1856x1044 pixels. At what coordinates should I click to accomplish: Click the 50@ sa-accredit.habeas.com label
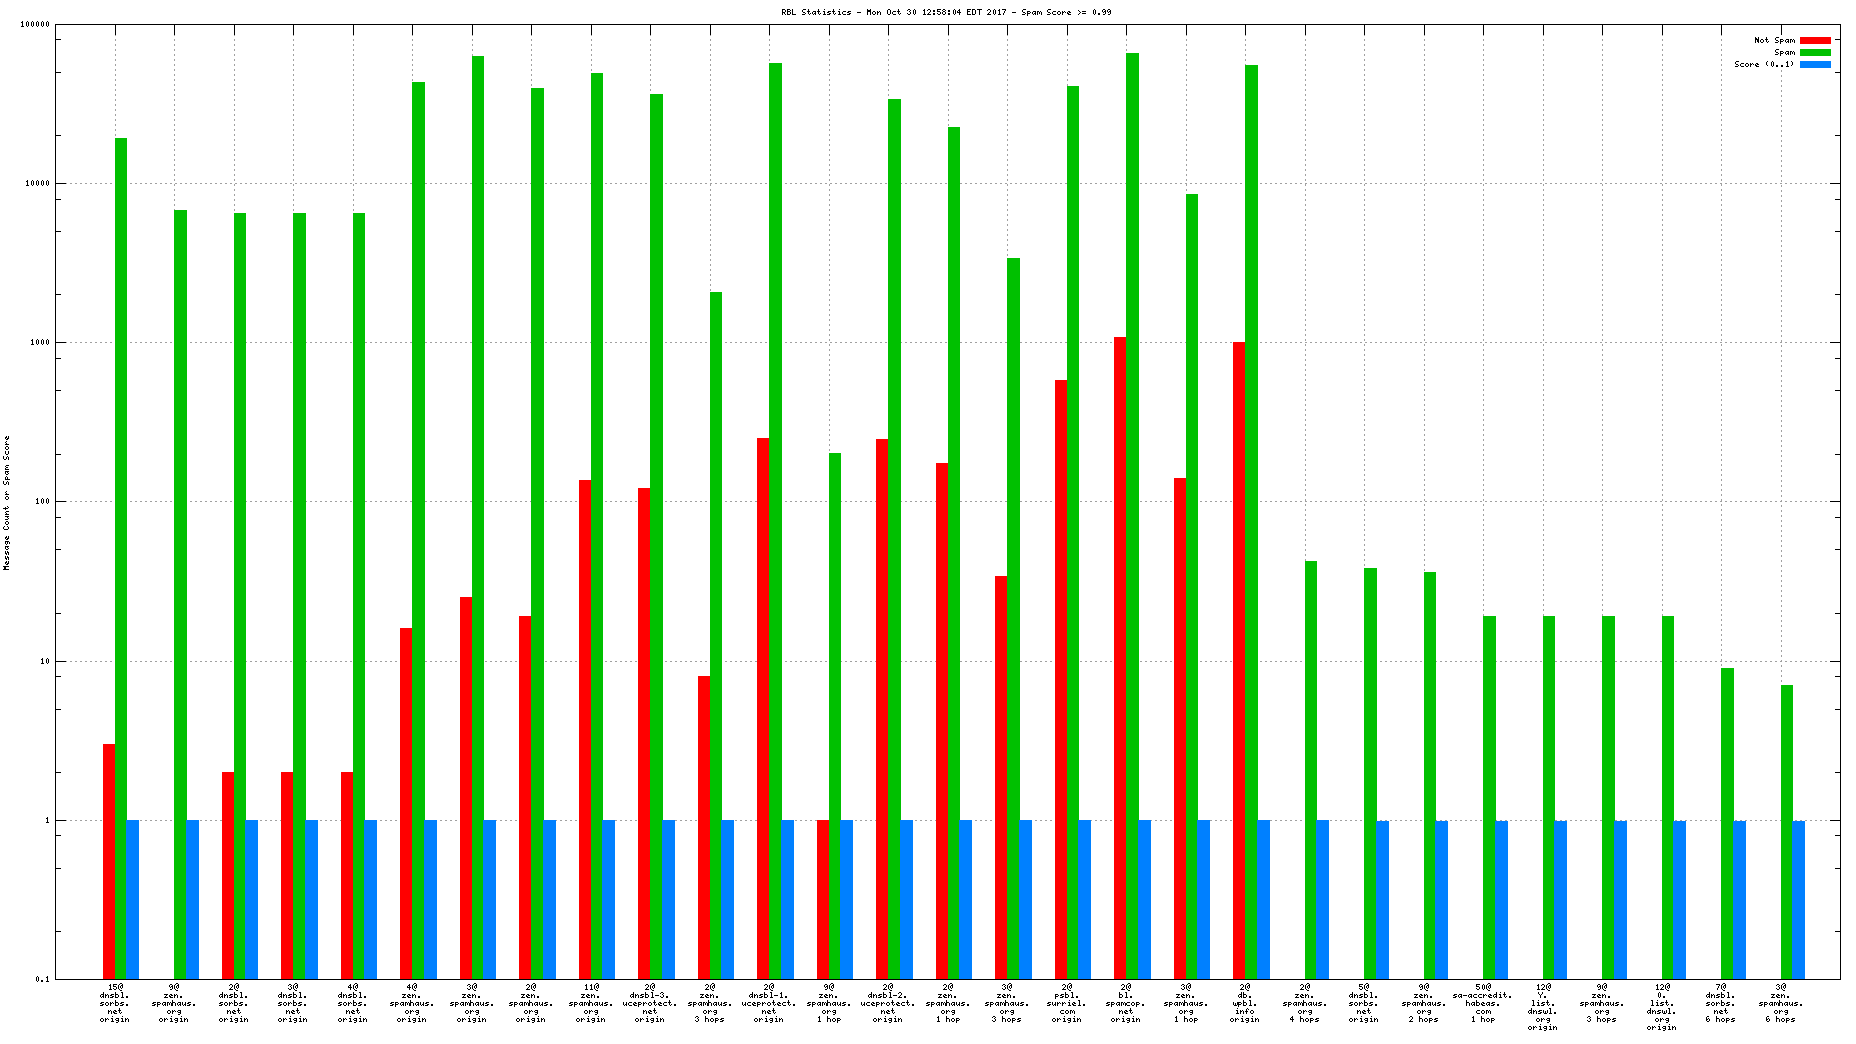(1483, 1003)
